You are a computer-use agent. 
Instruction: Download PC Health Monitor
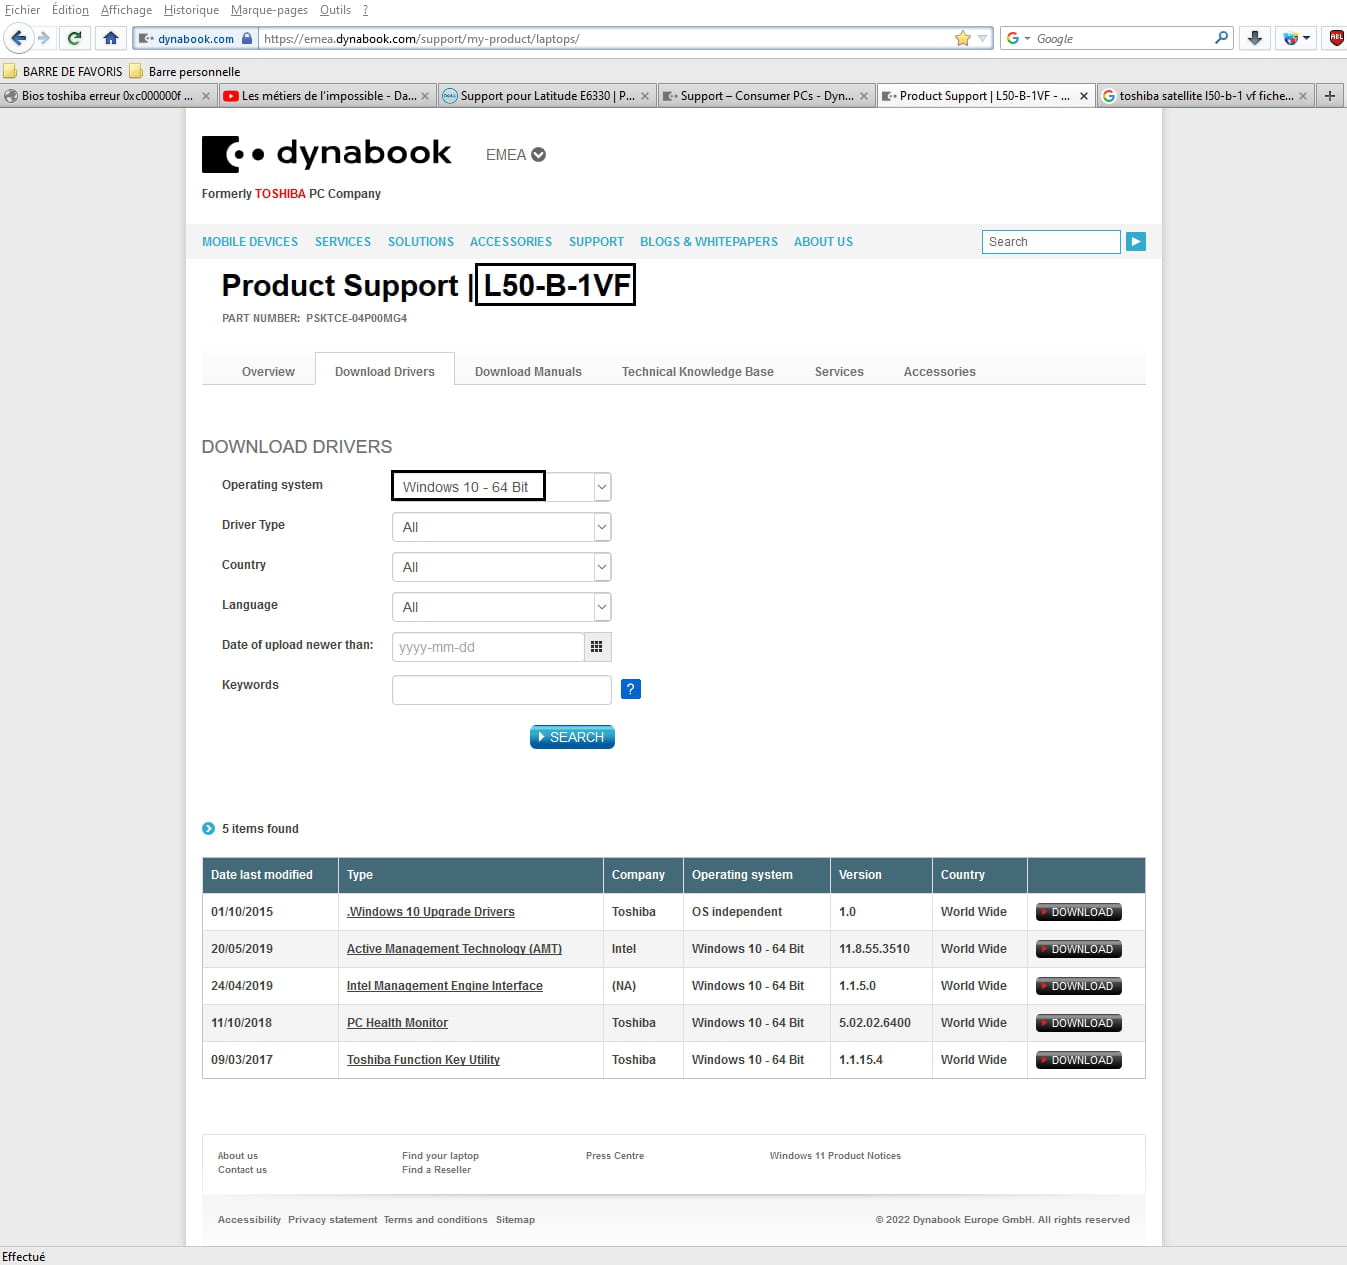[x=1079, y=1023]
